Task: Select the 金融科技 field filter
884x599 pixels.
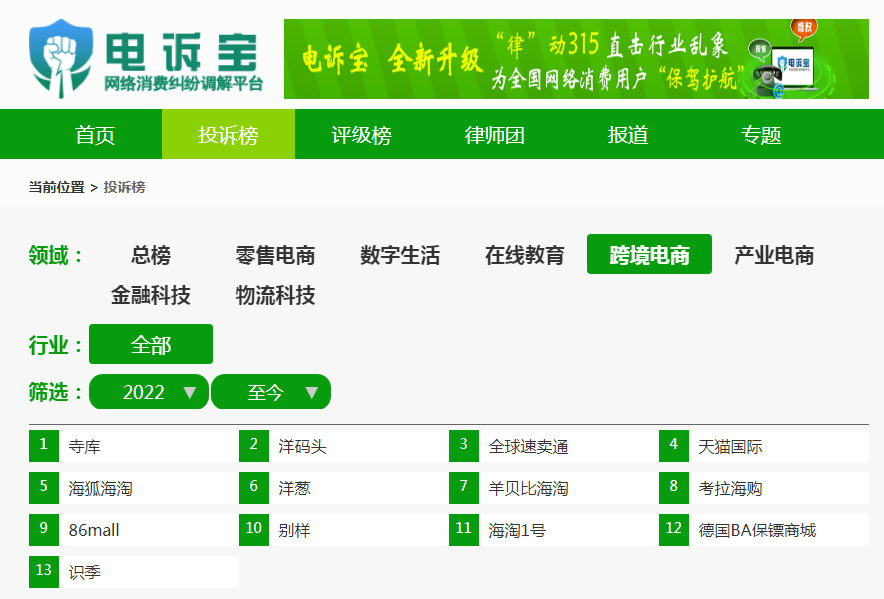Action: (x=151, y=295)
